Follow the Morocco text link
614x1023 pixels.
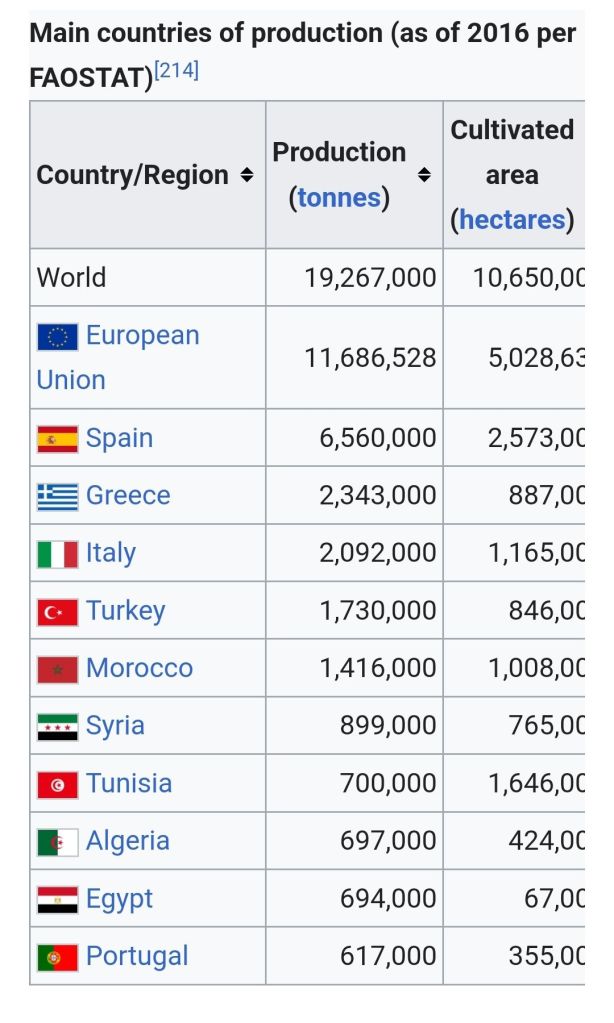[x=139, y=668]
